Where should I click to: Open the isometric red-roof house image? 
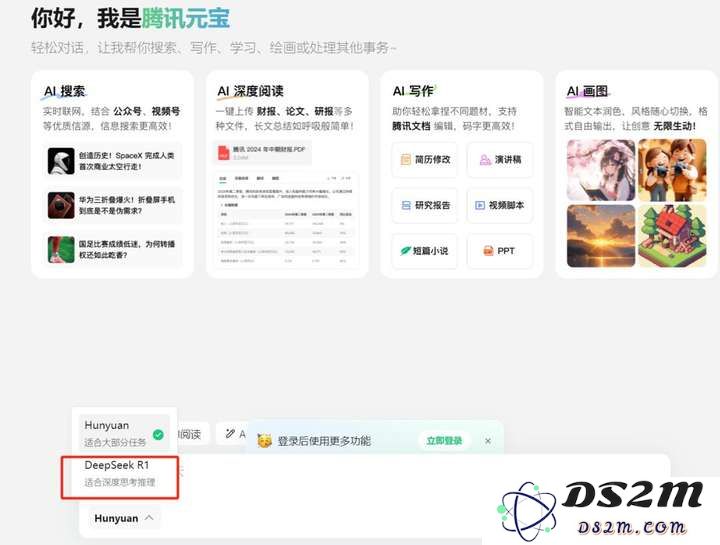coord(672,236)
